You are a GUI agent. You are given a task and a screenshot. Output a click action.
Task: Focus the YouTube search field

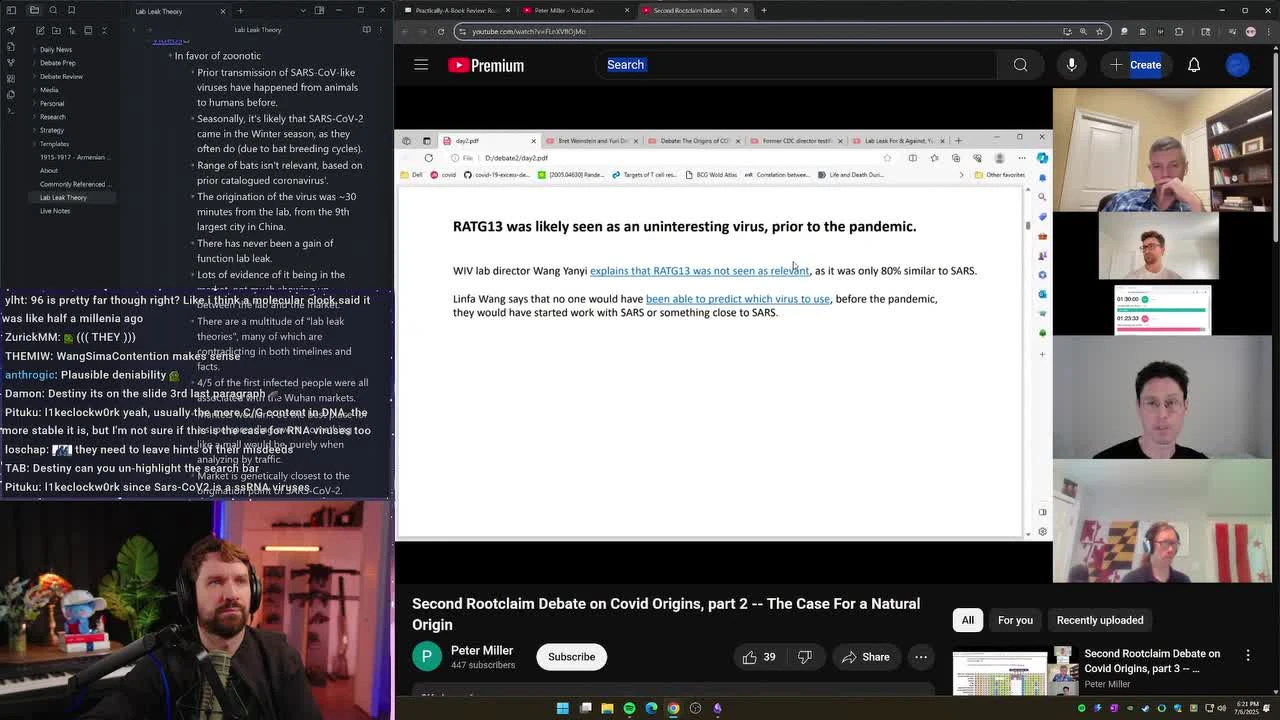click(796, 65)
